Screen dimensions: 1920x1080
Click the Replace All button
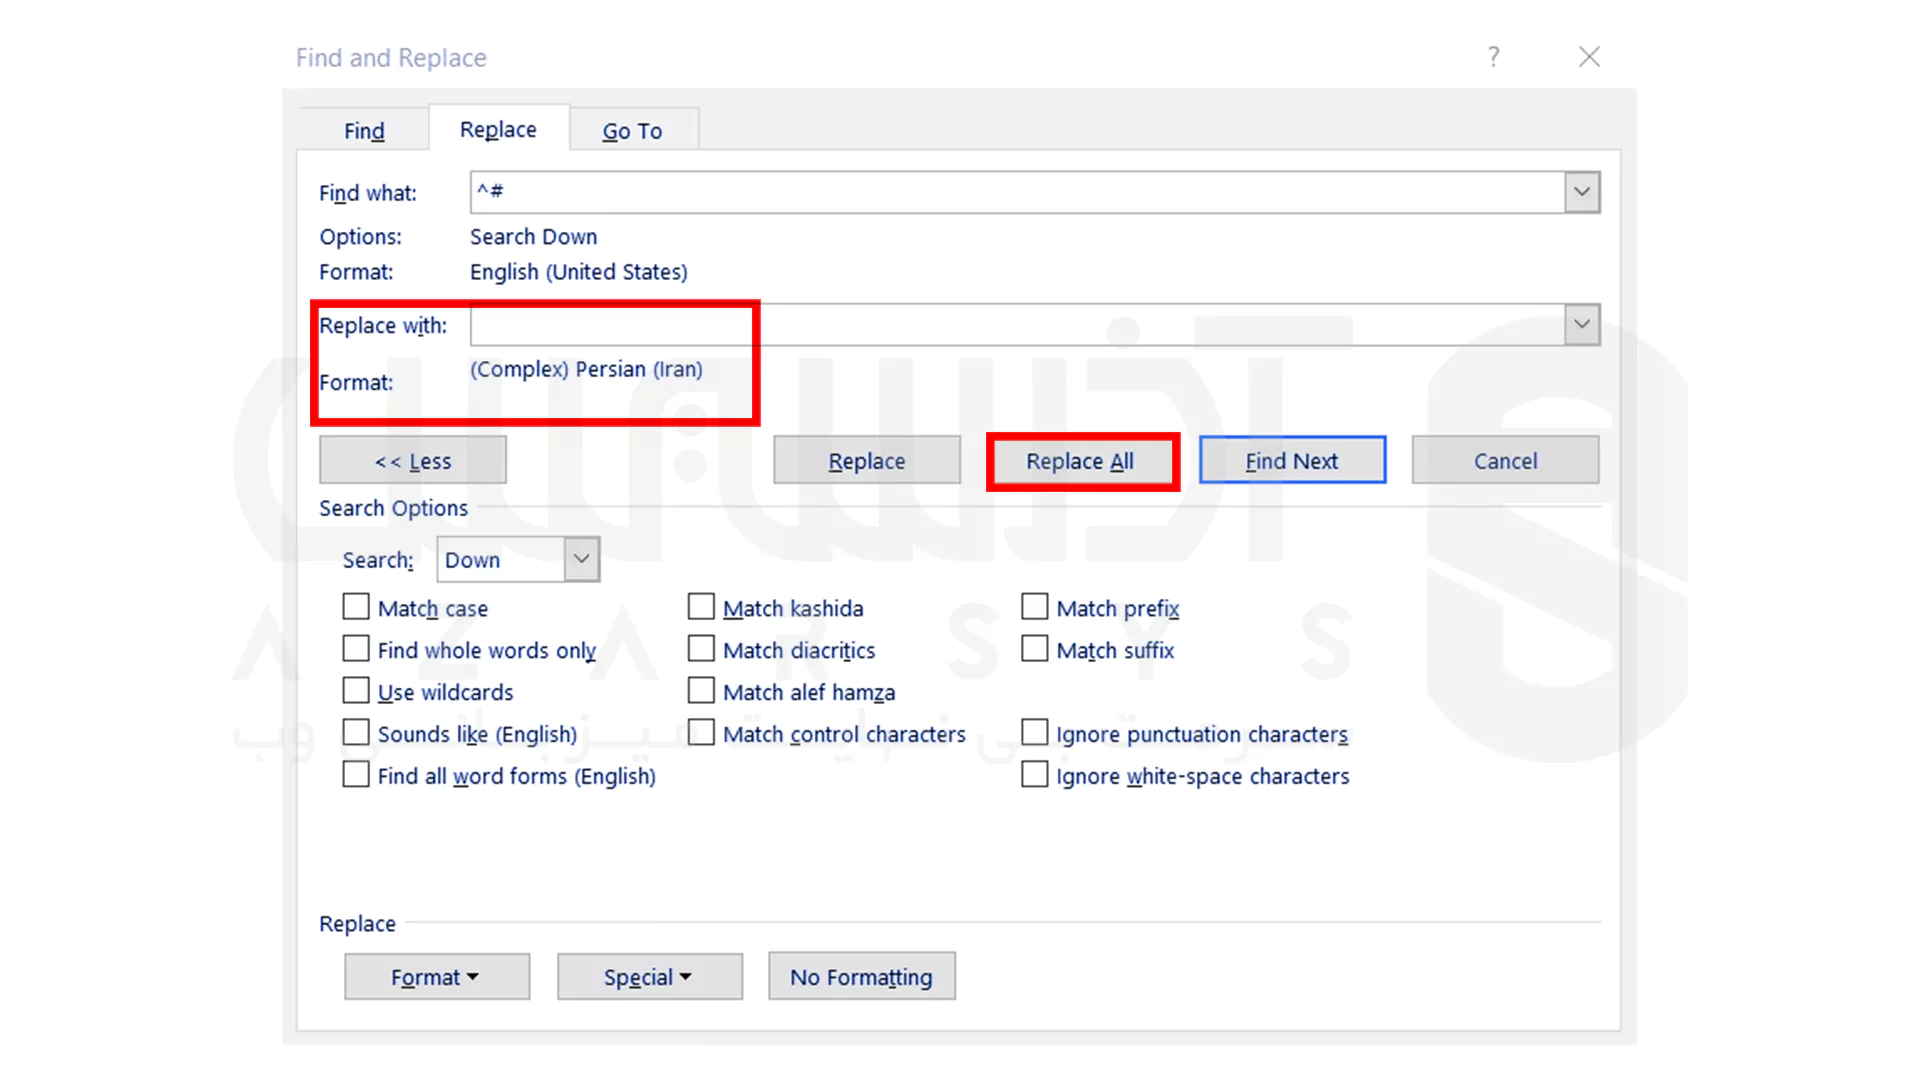coord(1080,460)
